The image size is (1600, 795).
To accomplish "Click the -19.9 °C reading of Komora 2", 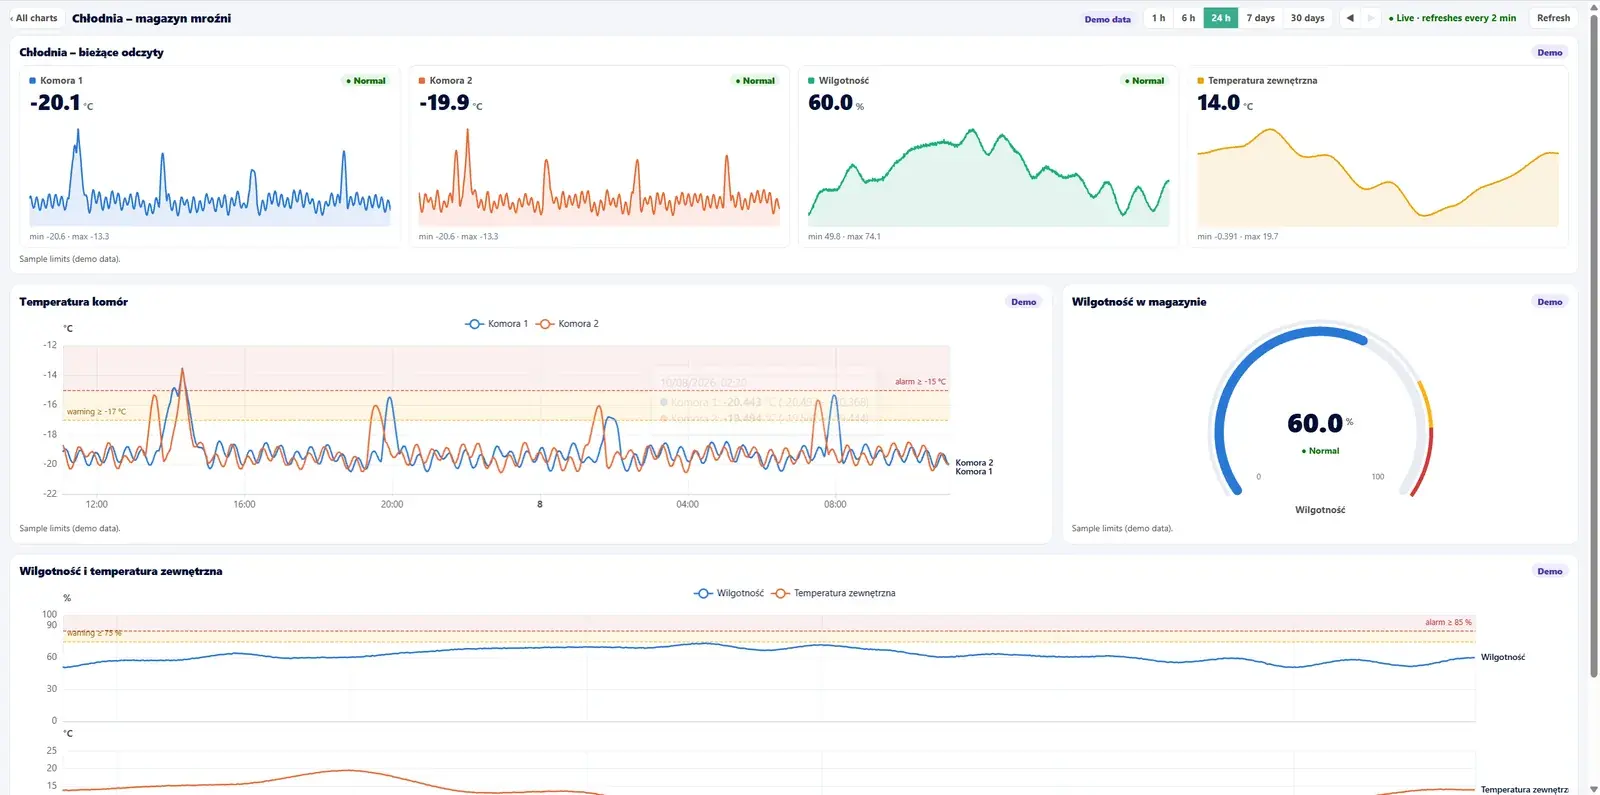I will [450, 103].
